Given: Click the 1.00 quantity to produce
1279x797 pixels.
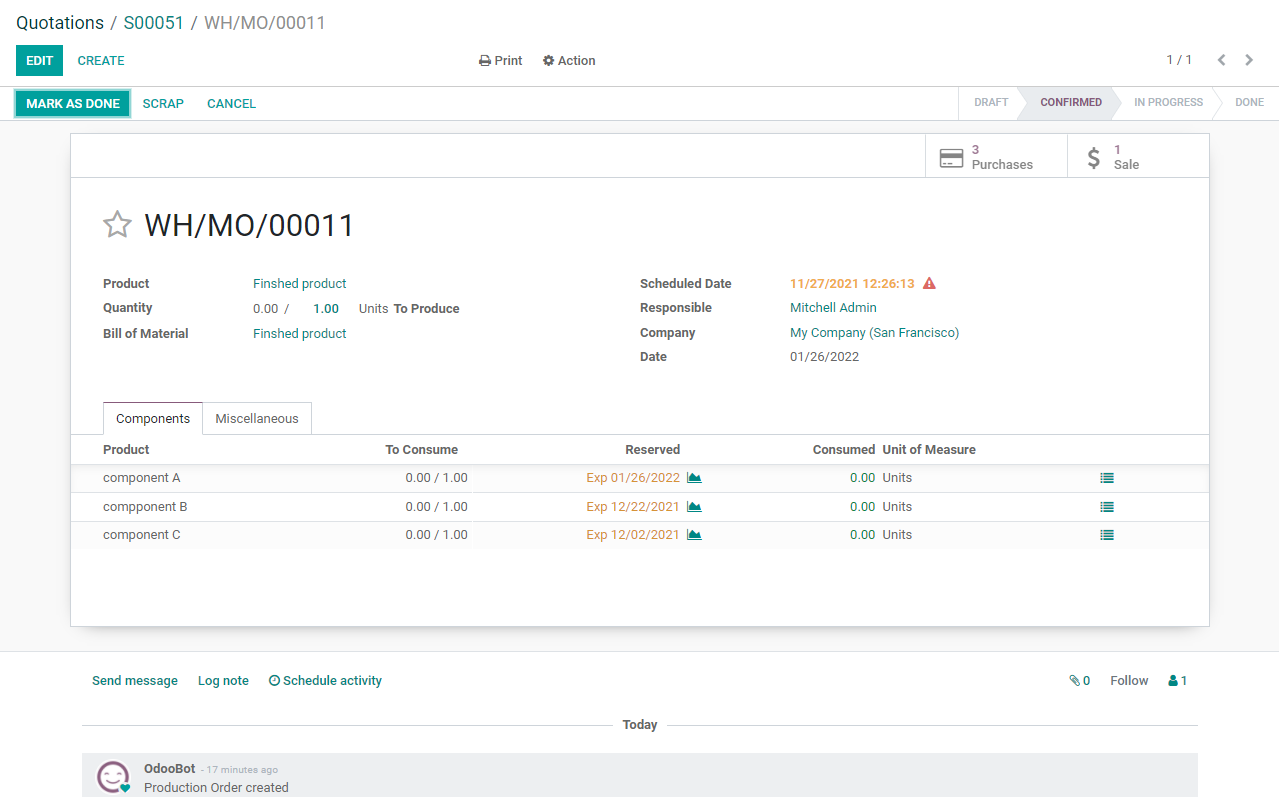Looking at the screenshot, I should 326,309.
